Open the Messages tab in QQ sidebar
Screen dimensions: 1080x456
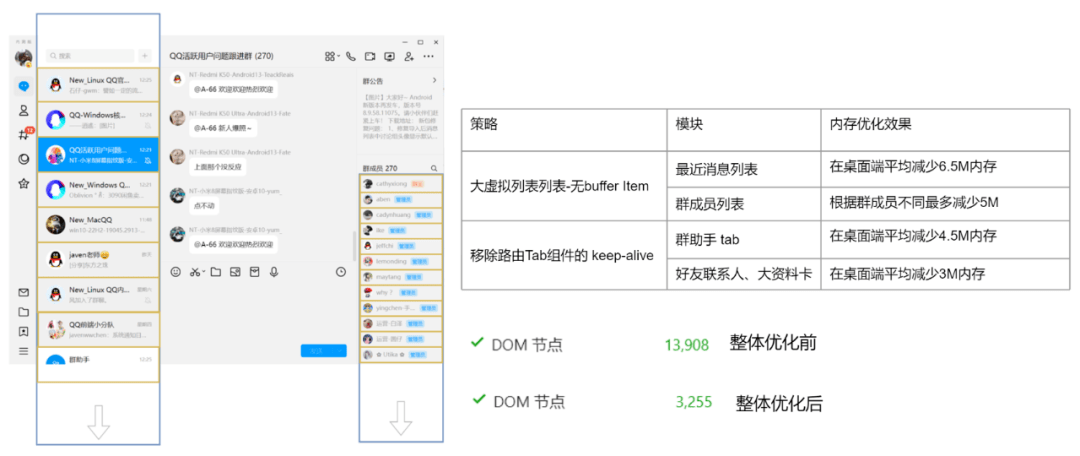(23, 86)
